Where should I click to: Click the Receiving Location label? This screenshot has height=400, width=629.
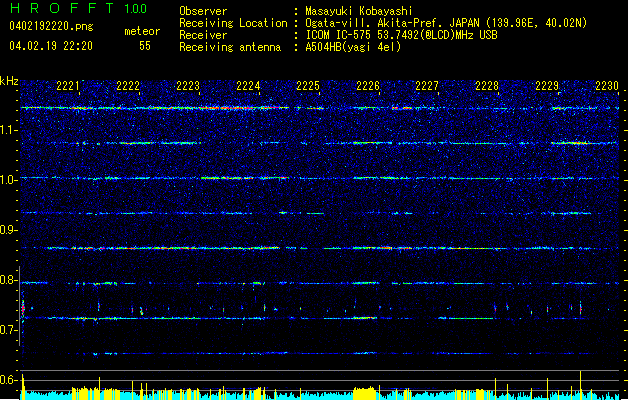[233, 23]
